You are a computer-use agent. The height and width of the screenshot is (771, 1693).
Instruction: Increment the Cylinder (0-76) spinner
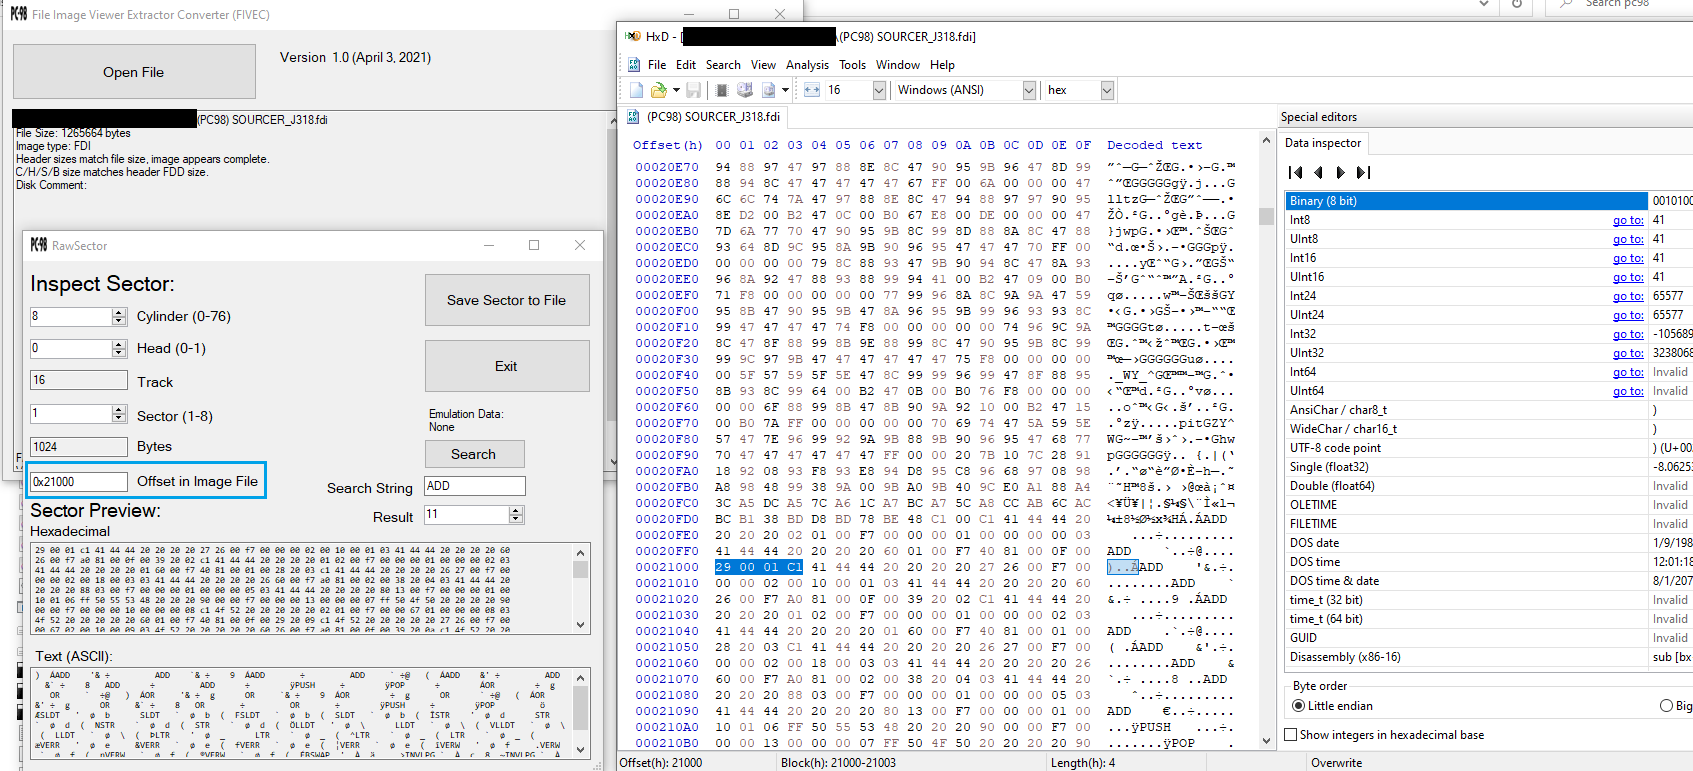[x=119, y=312]
